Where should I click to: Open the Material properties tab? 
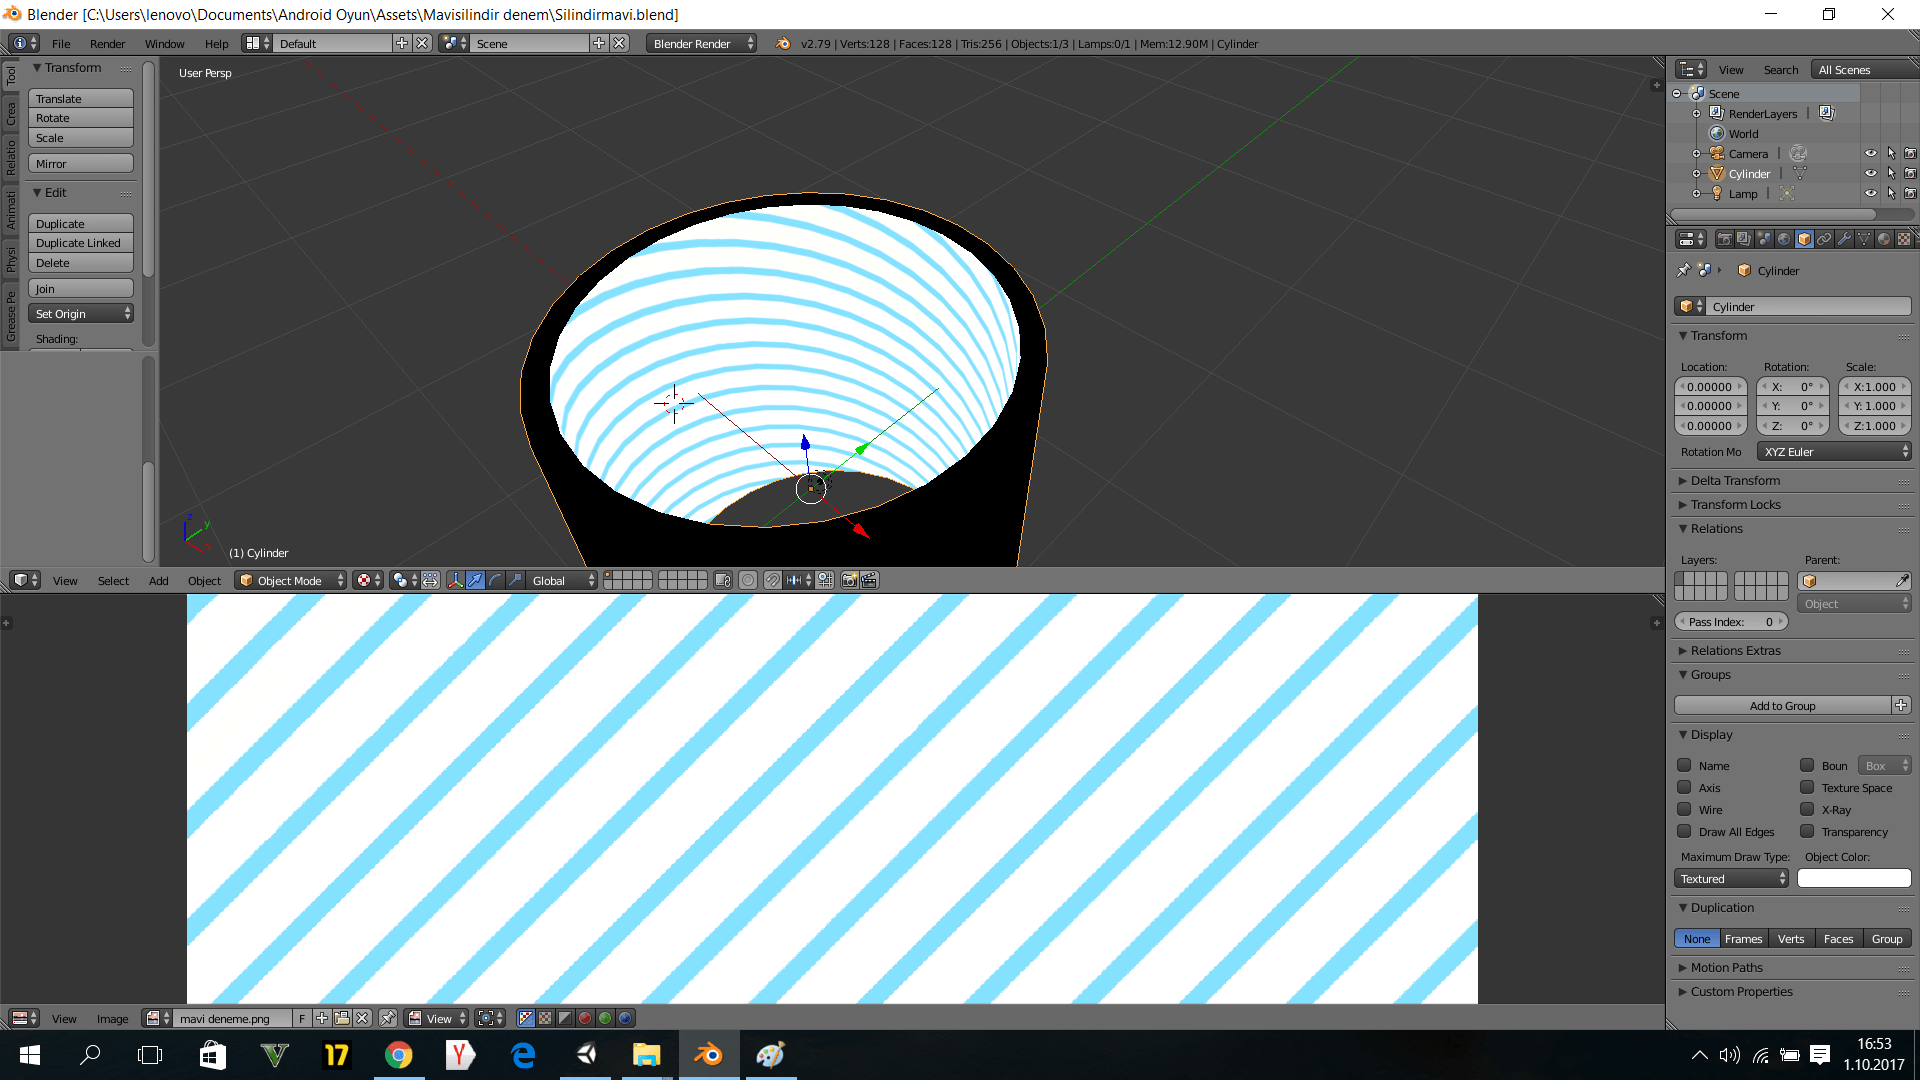pos(1883,239)
